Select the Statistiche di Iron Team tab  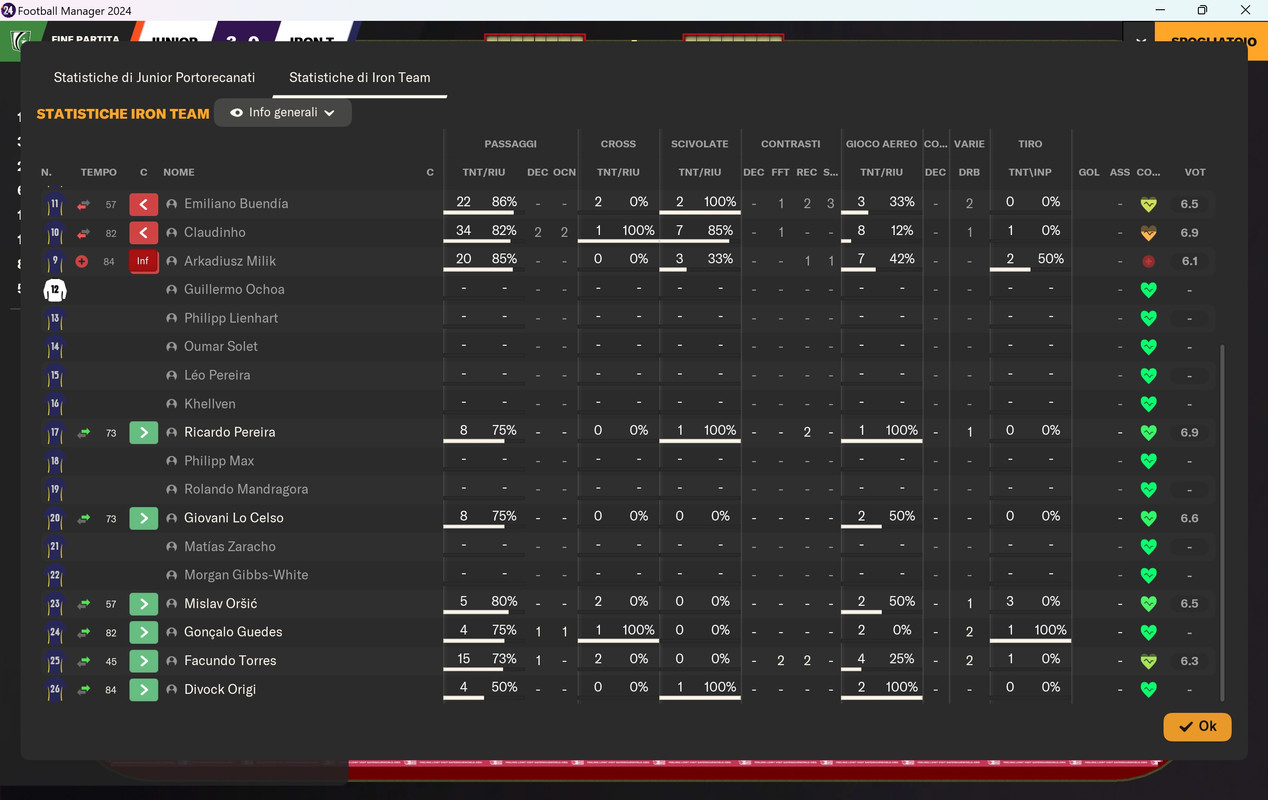[360, 77]
